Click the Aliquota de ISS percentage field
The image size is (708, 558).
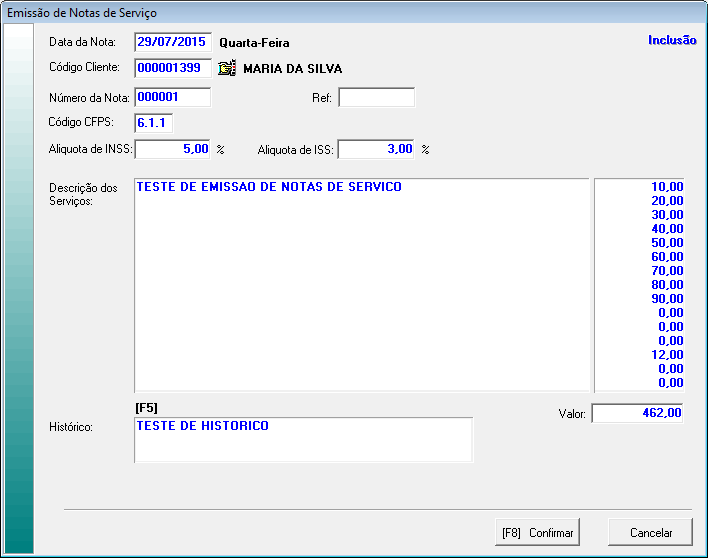[376, 149]
